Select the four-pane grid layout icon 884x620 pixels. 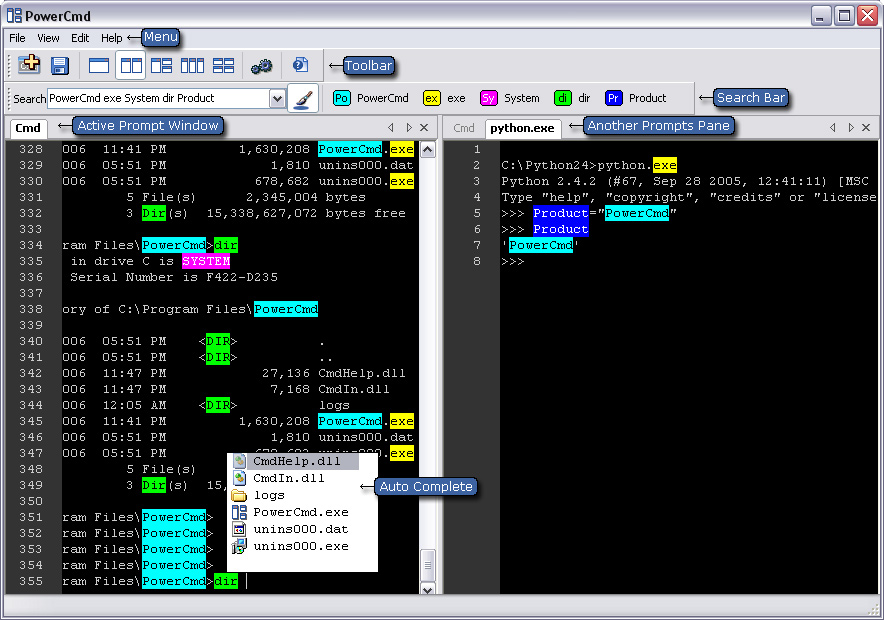click(223, 65)
